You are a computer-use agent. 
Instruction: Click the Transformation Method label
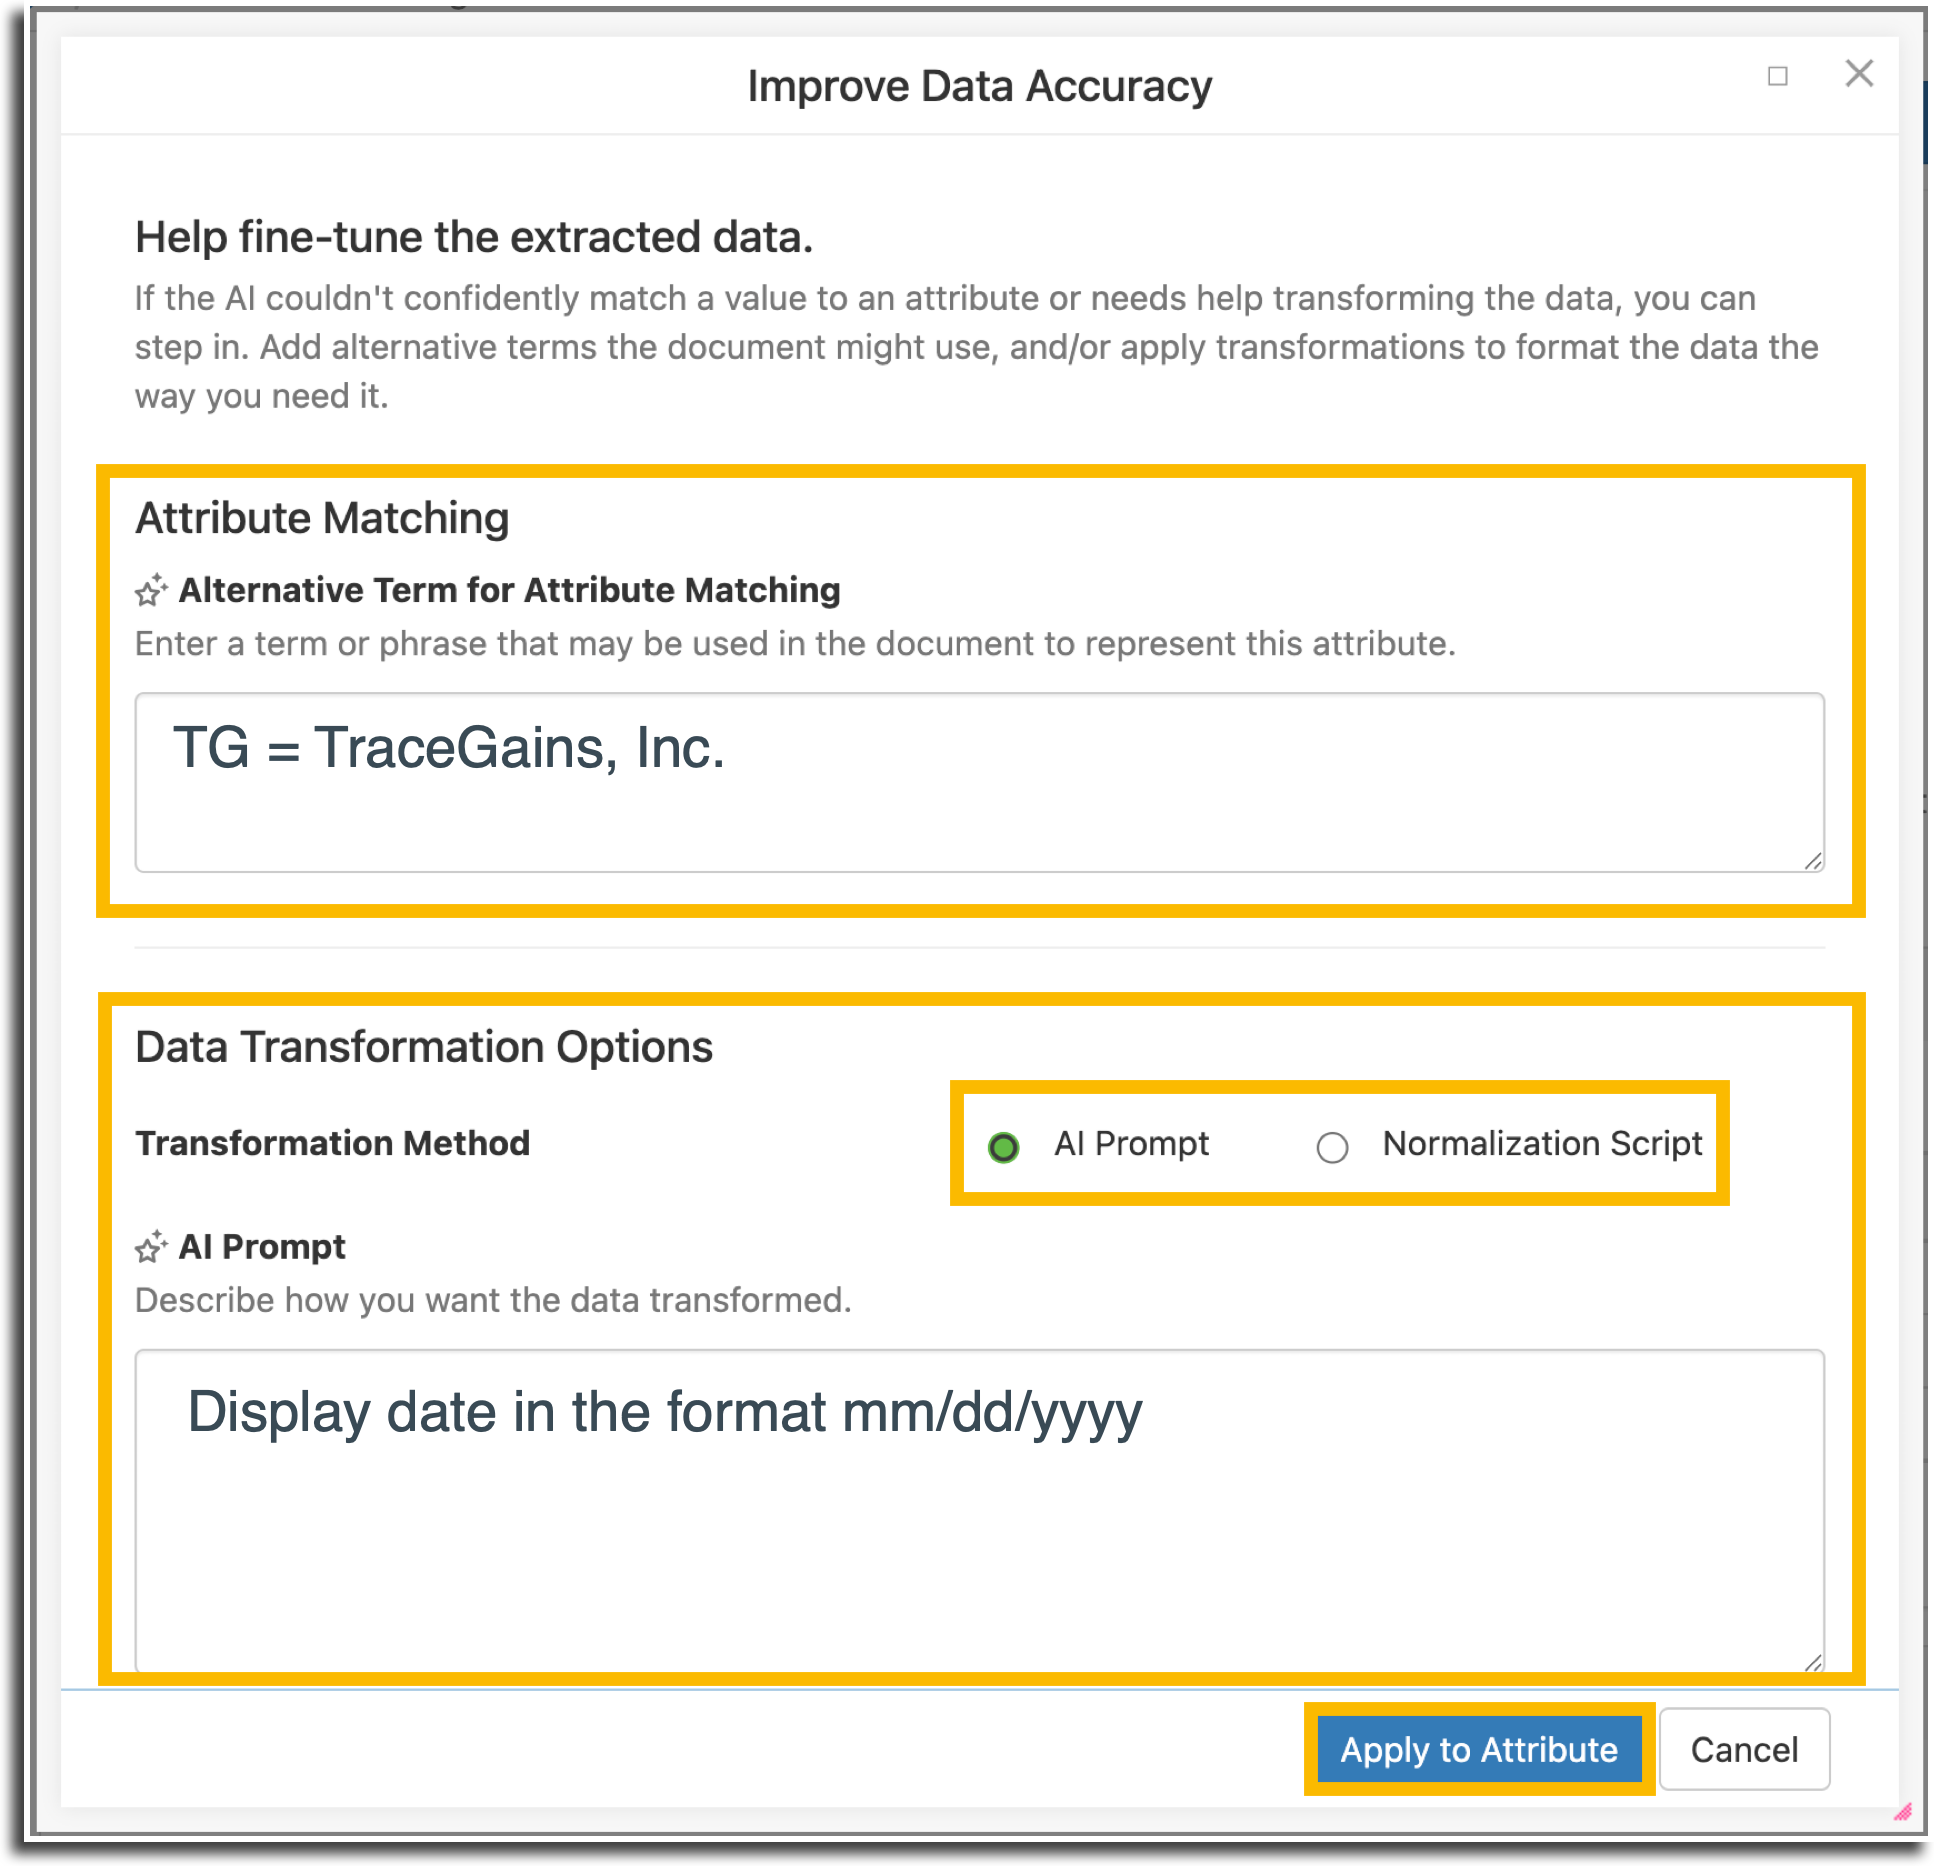(332, 1143)
